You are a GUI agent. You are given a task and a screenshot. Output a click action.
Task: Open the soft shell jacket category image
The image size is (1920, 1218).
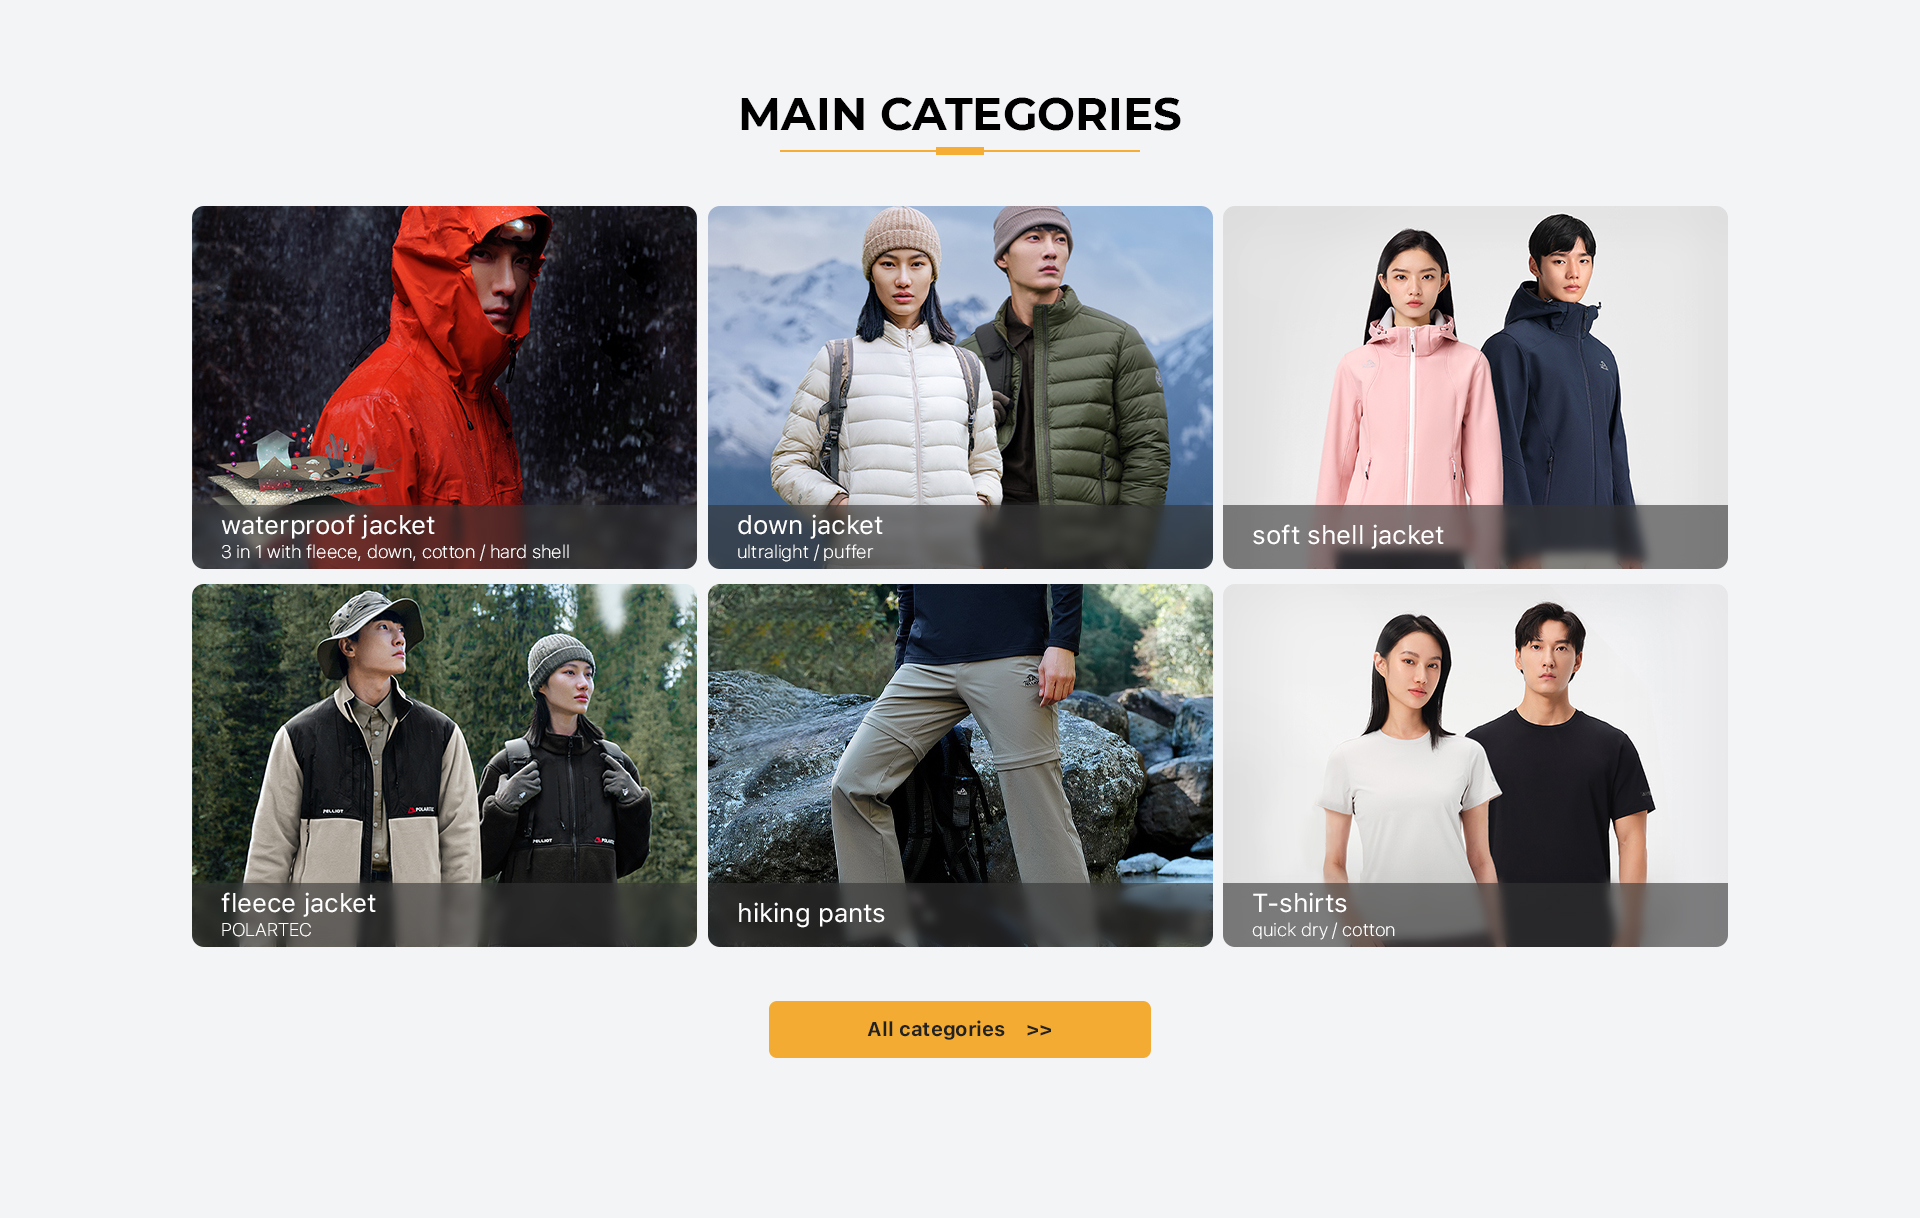coord(1475,387)
